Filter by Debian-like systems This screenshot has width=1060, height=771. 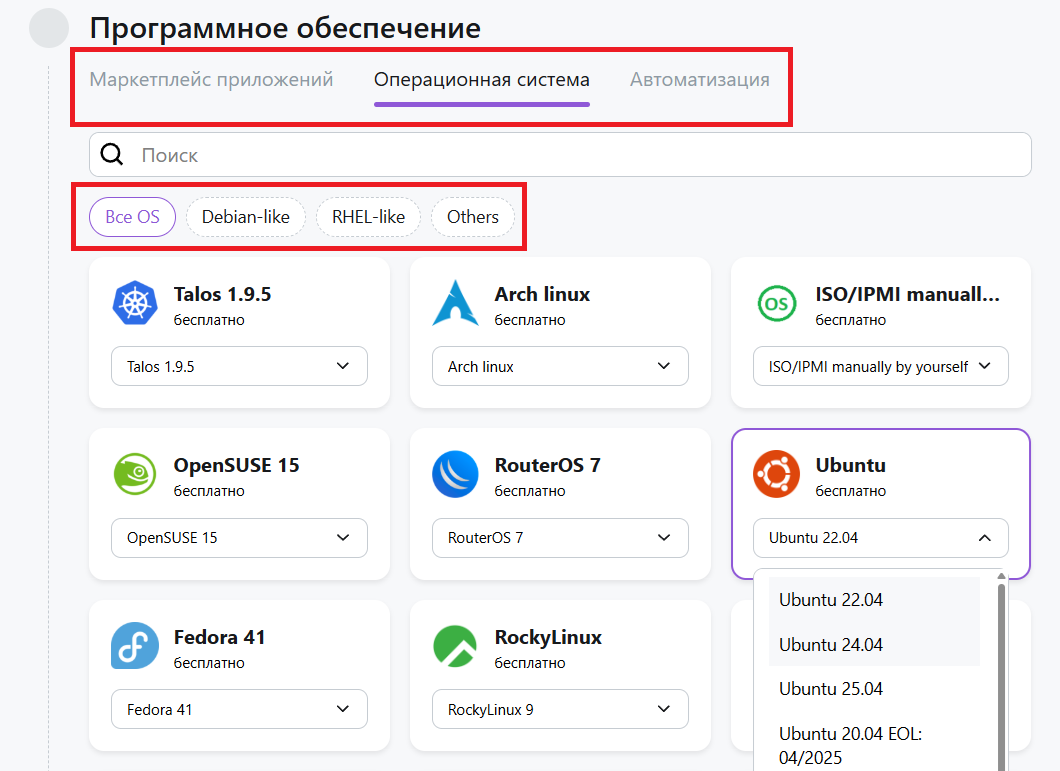246,217
